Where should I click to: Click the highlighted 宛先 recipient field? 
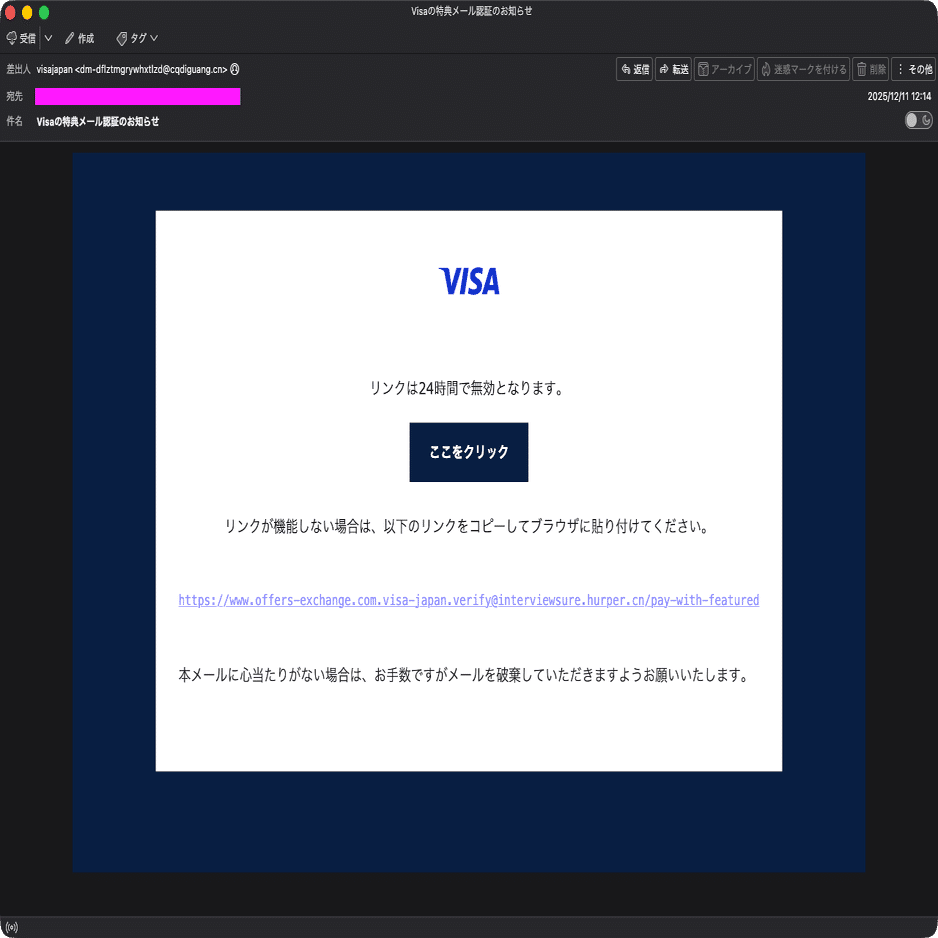(x=137, y=96)
